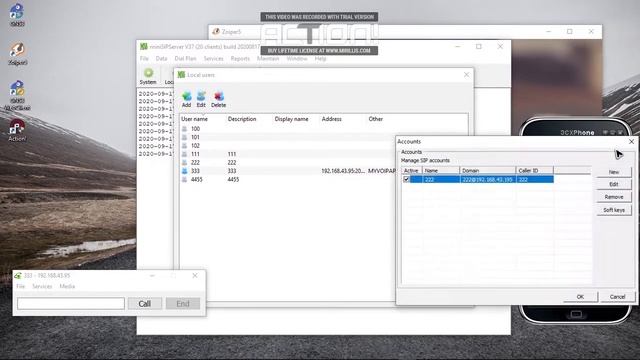Viewport: 640px width, 360px height.
Task: Open the File menu in miniSIPServer
Action: tap(144, 59)
